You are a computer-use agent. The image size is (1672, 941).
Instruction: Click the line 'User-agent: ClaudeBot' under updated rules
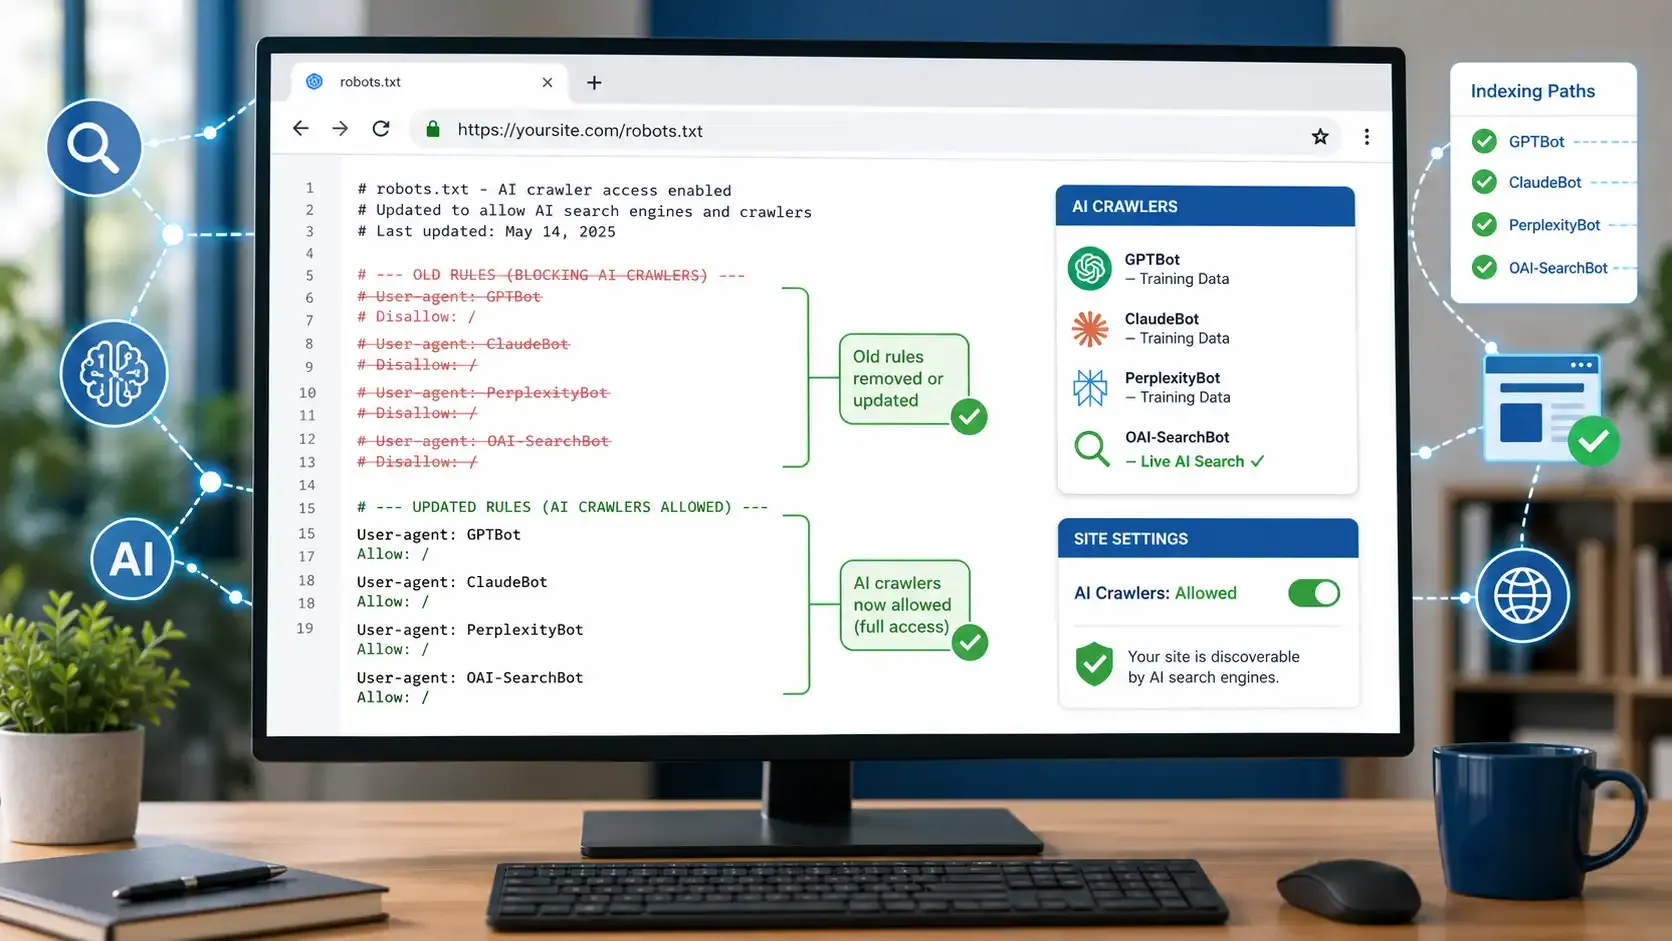[x=452, y=581]
